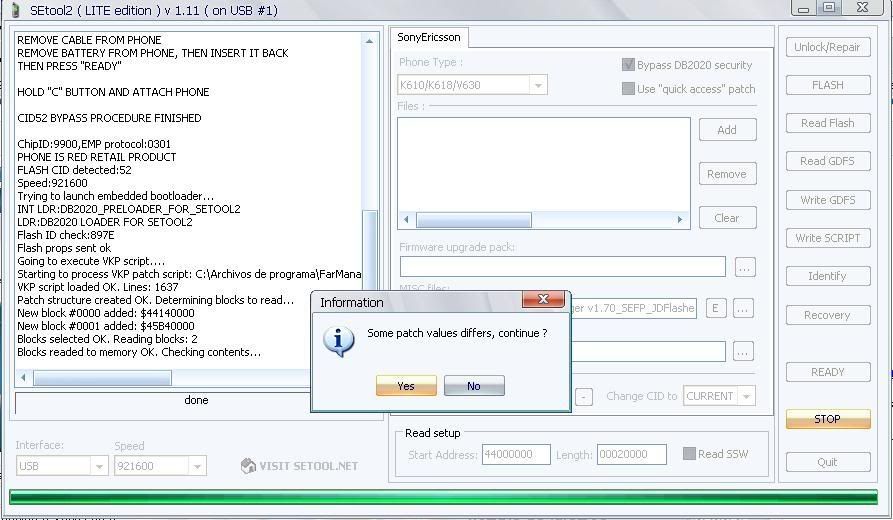Click dialog text "Some patch values differs, continue ?"

tap(457, 333)
